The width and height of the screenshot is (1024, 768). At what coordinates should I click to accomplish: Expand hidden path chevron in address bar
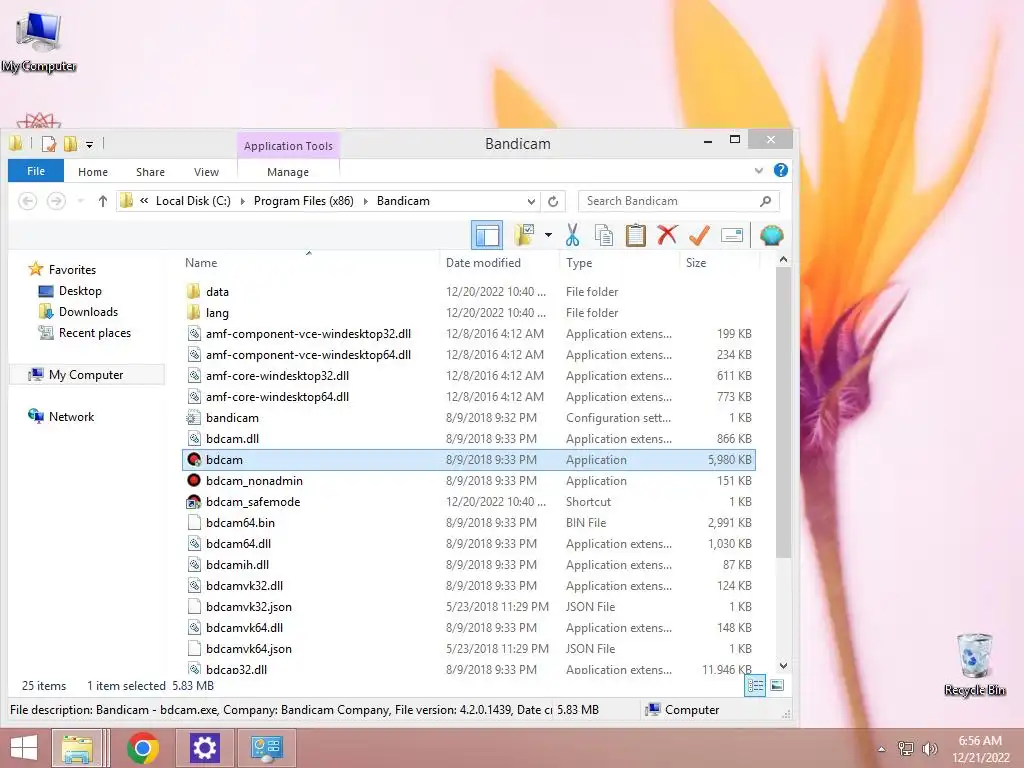click(144, 201)
